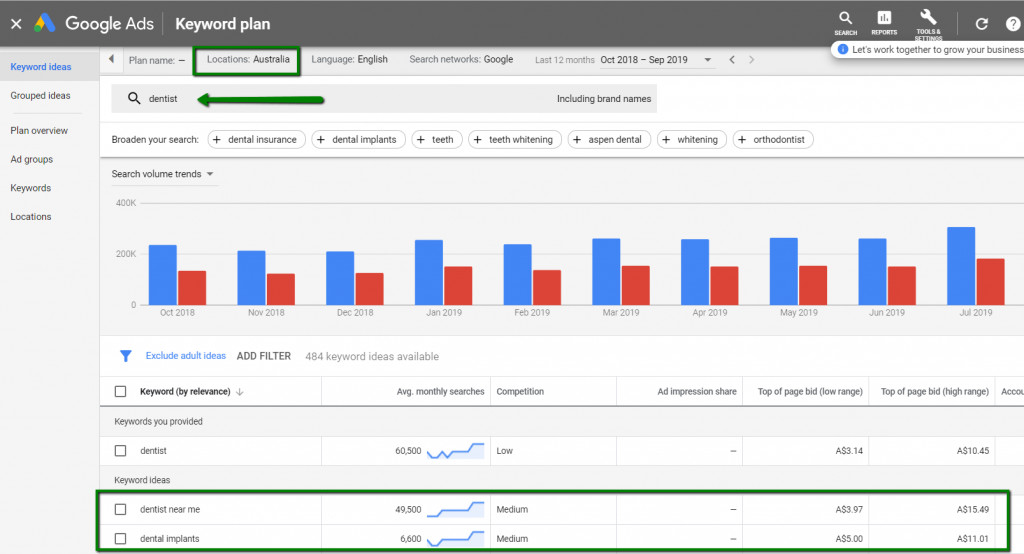Open Plan overview in the sidebar

(39, 131)
